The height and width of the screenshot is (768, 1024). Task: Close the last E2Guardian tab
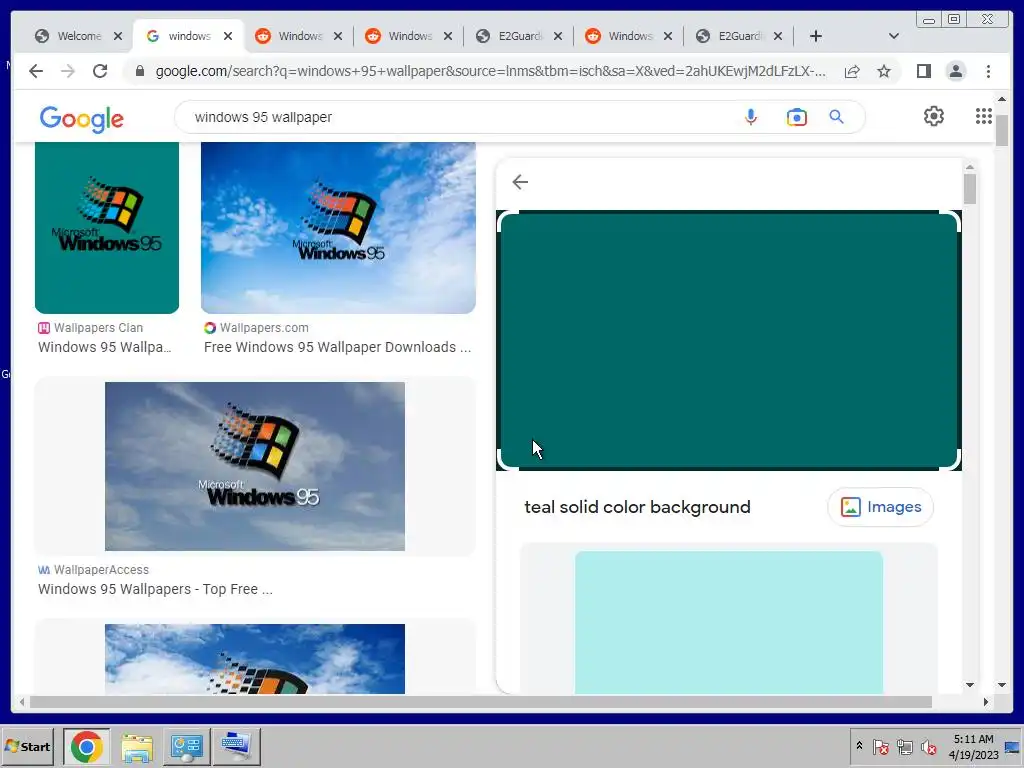778,36
